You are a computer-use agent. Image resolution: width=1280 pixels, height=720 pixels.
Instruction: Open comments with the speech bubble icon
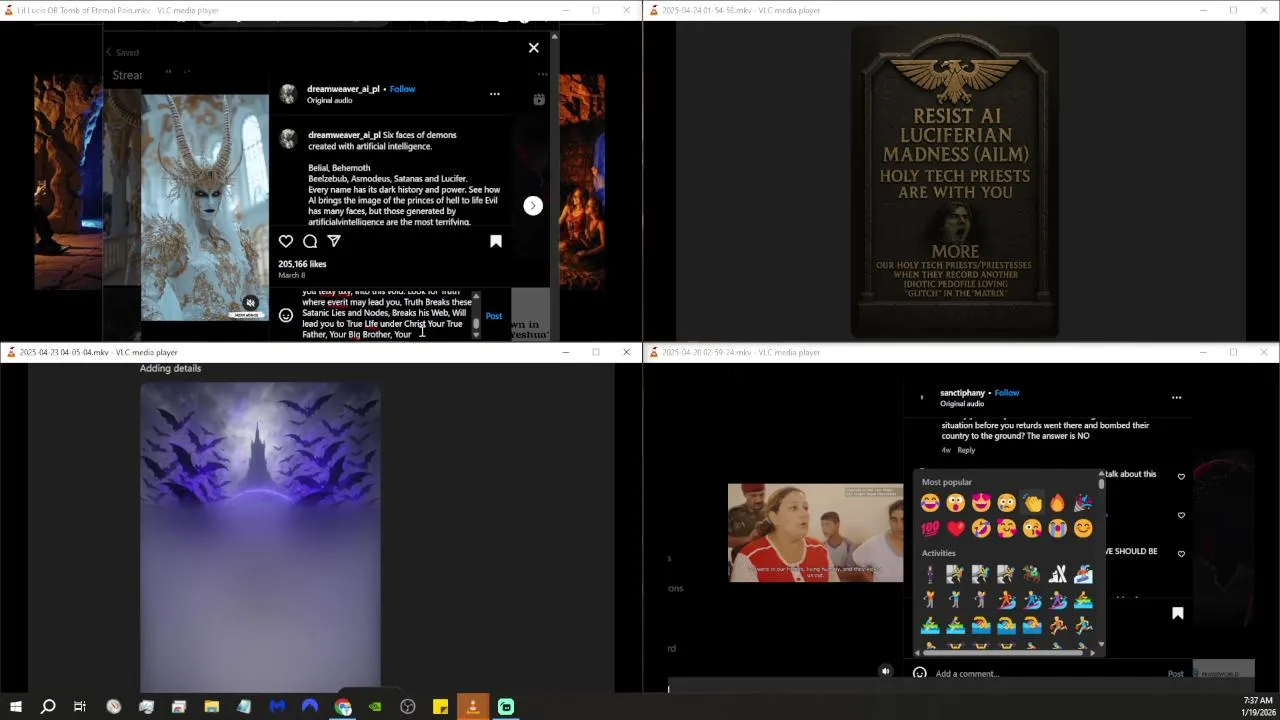click(310, 241)
